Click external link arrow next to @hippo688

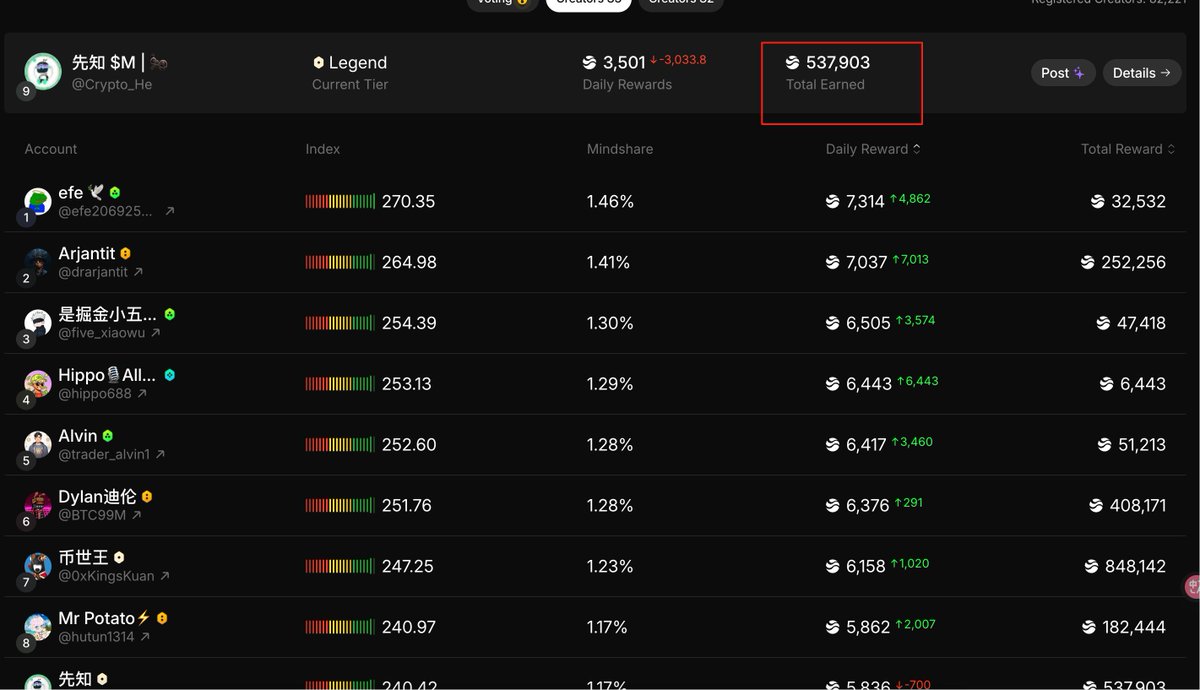click(x=142, y=394)
